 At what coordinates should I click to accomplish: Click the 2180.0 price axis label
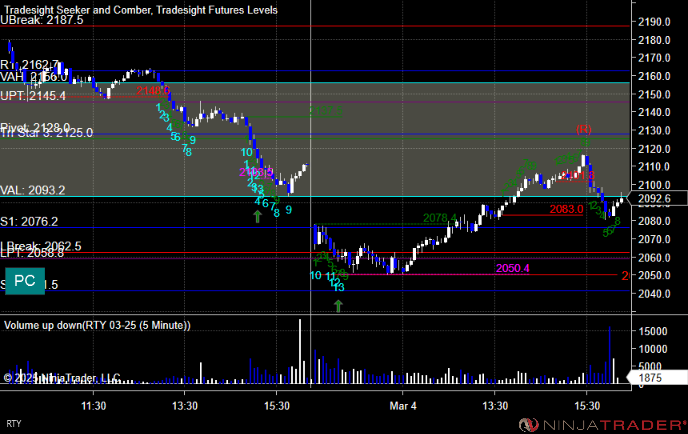click(x=654, y=40)
